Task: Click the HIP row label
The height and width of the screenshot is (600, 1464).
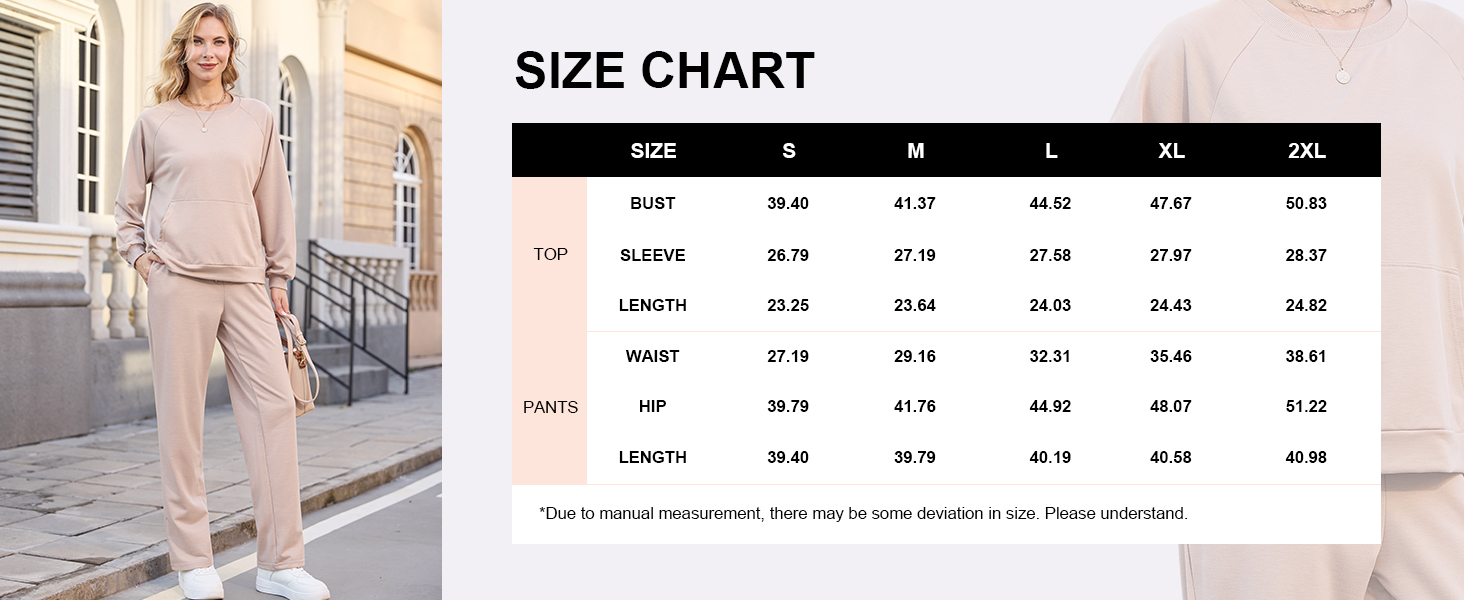Action: (x=653, y=406)
